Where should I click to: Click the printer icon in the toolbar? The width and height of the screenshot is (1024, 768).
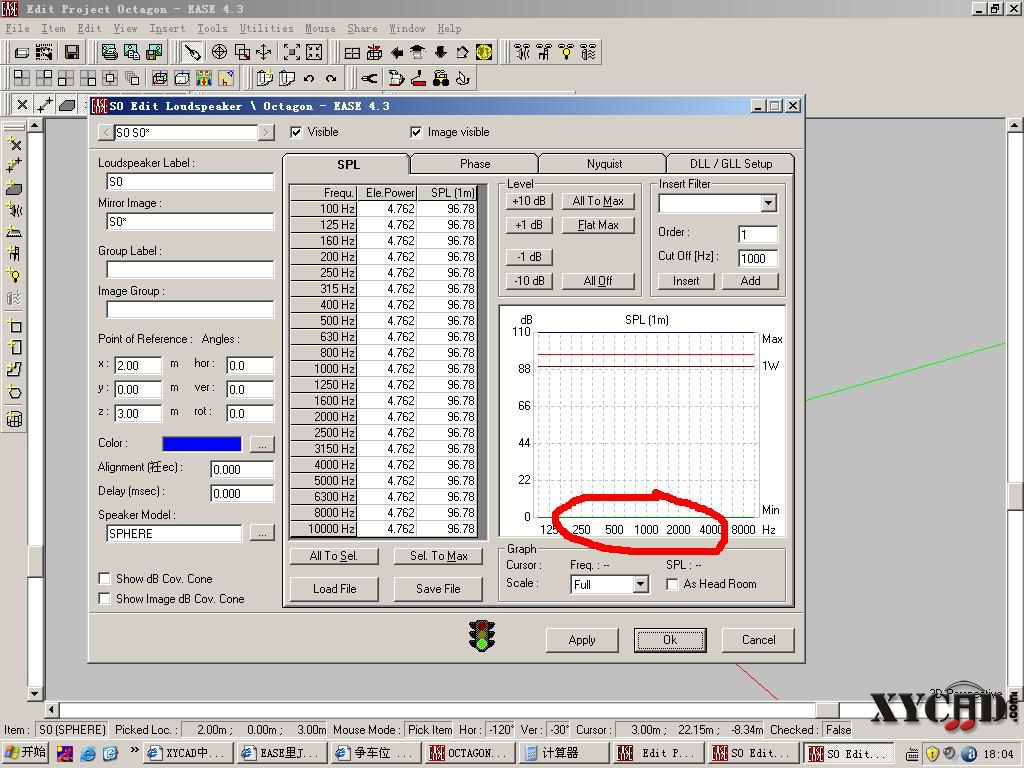point(109,52)
